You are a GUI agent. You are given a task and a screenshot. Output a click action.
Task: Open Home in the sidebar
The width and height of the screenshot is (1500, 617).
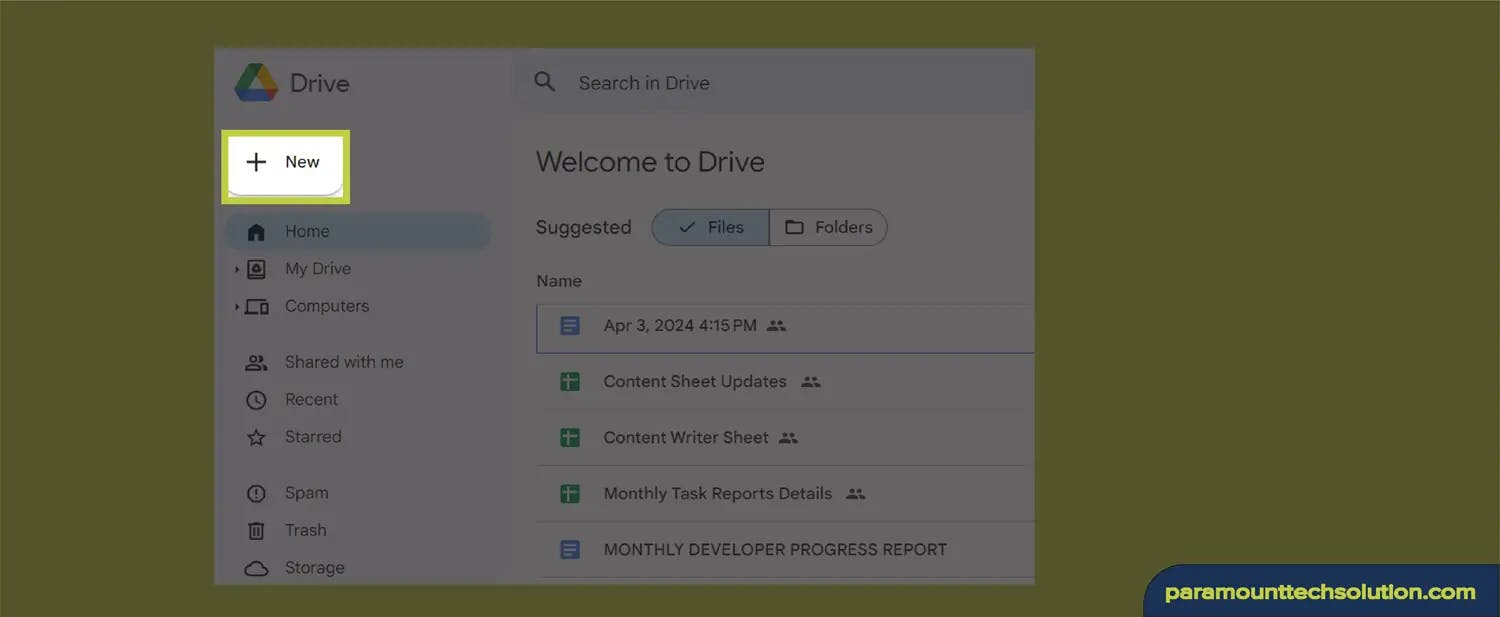[x=360, y=232]
